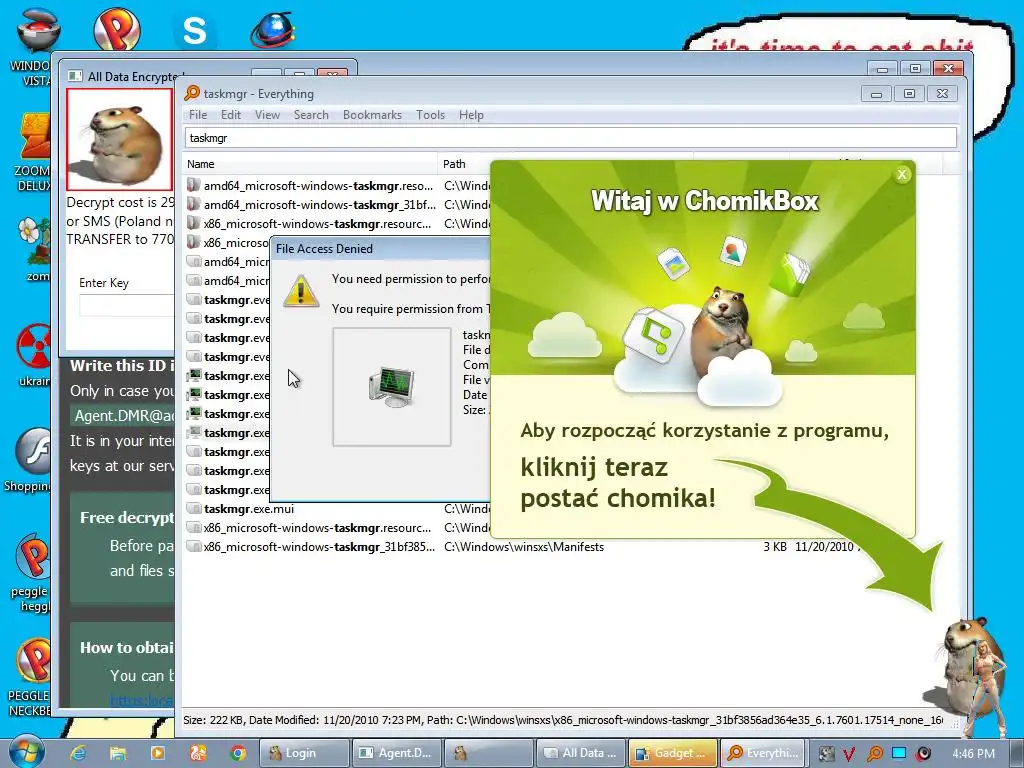The image size is (1024, 768).
Task: Open the File menu in Everything
Action: pyautogui.click(x=198, y=115)
